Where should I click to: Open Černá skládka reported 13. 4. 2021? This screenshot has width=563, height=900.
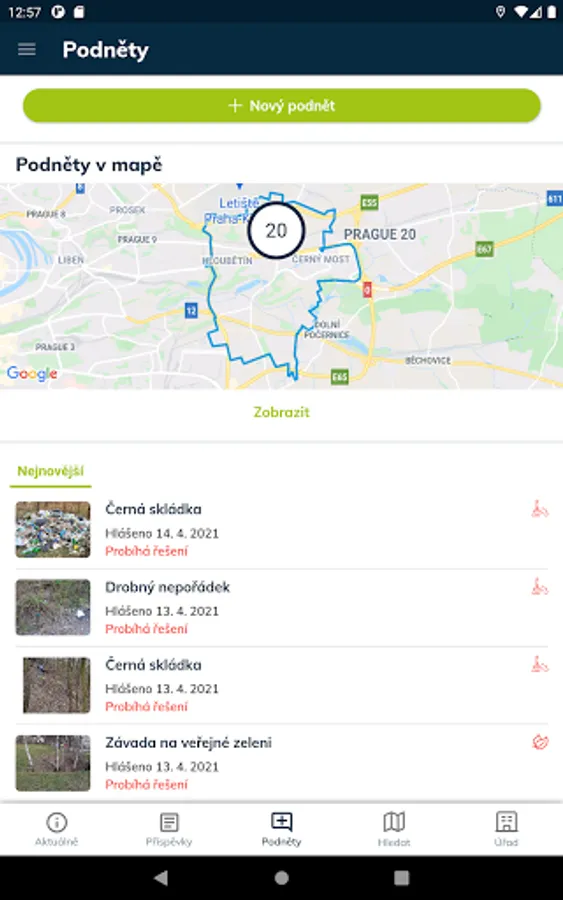coord(281,685)
